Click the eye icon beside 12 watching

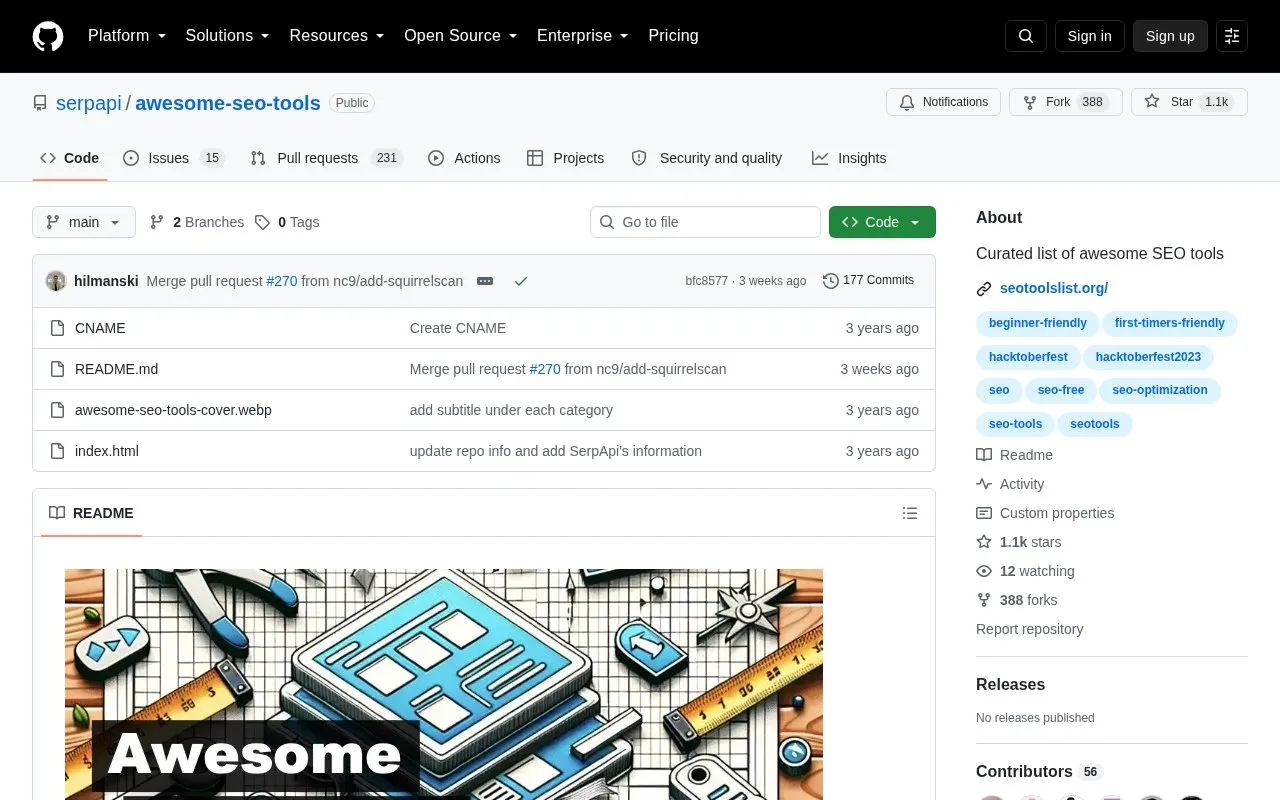point(984,571)
